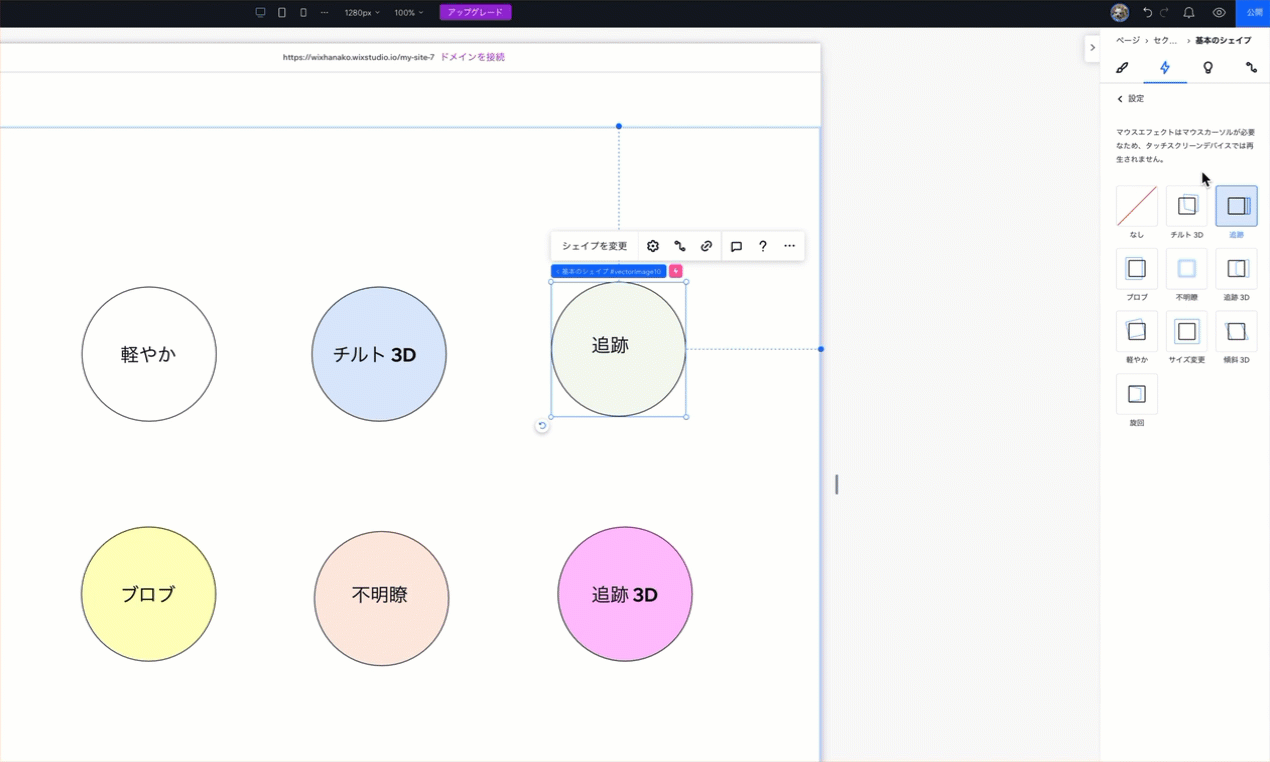The width and height of the screenshot is (1270, 762).
Task: Select the サイズ変更 mouse effect
Action: click(1187, 331)
